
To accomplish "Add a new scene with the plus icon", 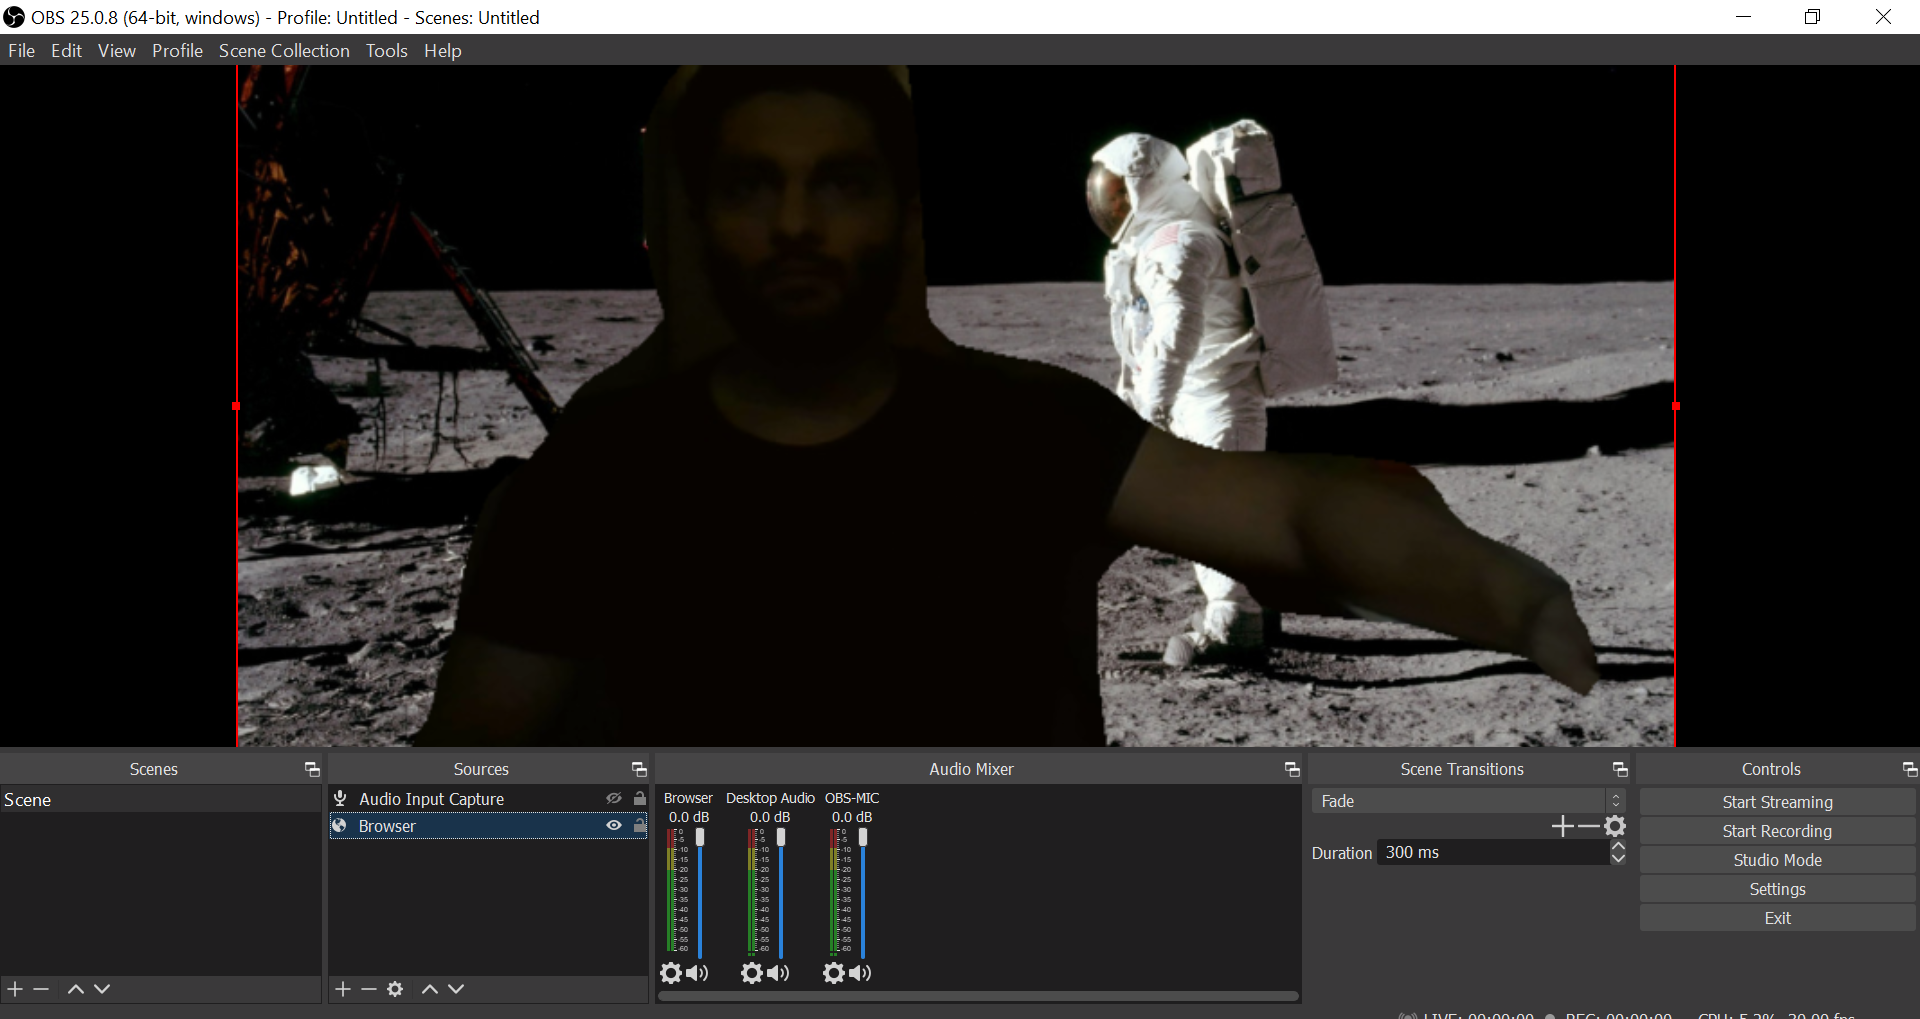I will 15,989.
